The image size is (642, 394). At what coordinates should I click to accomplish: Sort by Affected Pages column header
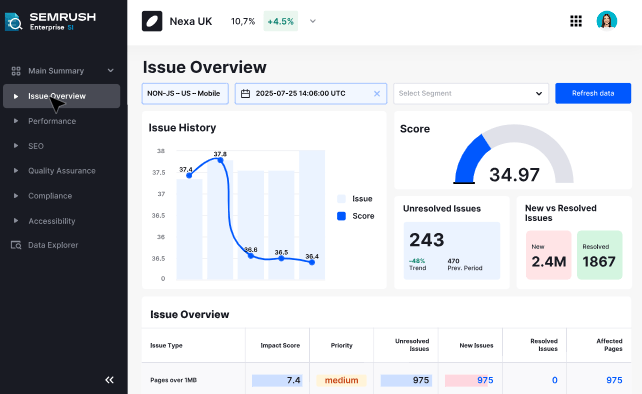[609, 345]
